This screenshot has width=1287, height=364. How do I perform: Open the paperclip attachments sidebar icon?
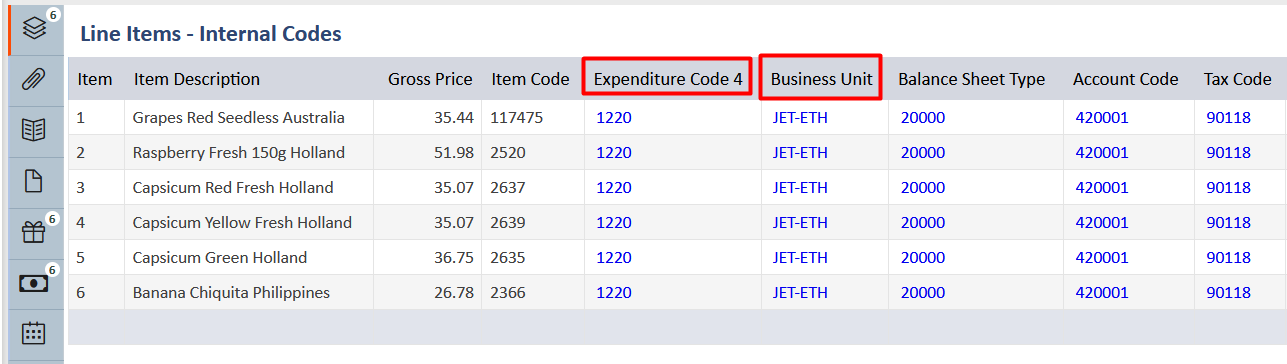click(35, 79)
